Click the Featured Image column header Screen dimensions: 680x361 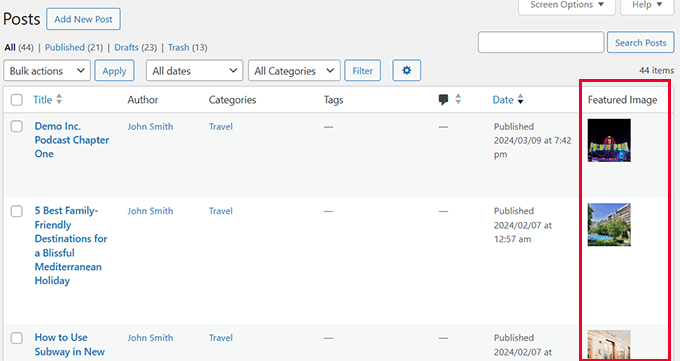click(622, 100)
